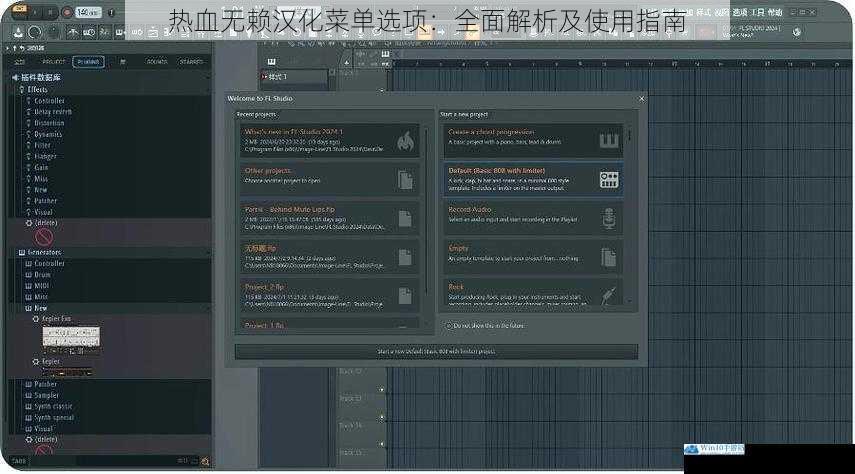
Task: Click the Track 13 label in playlist
Action: (350, 398)
